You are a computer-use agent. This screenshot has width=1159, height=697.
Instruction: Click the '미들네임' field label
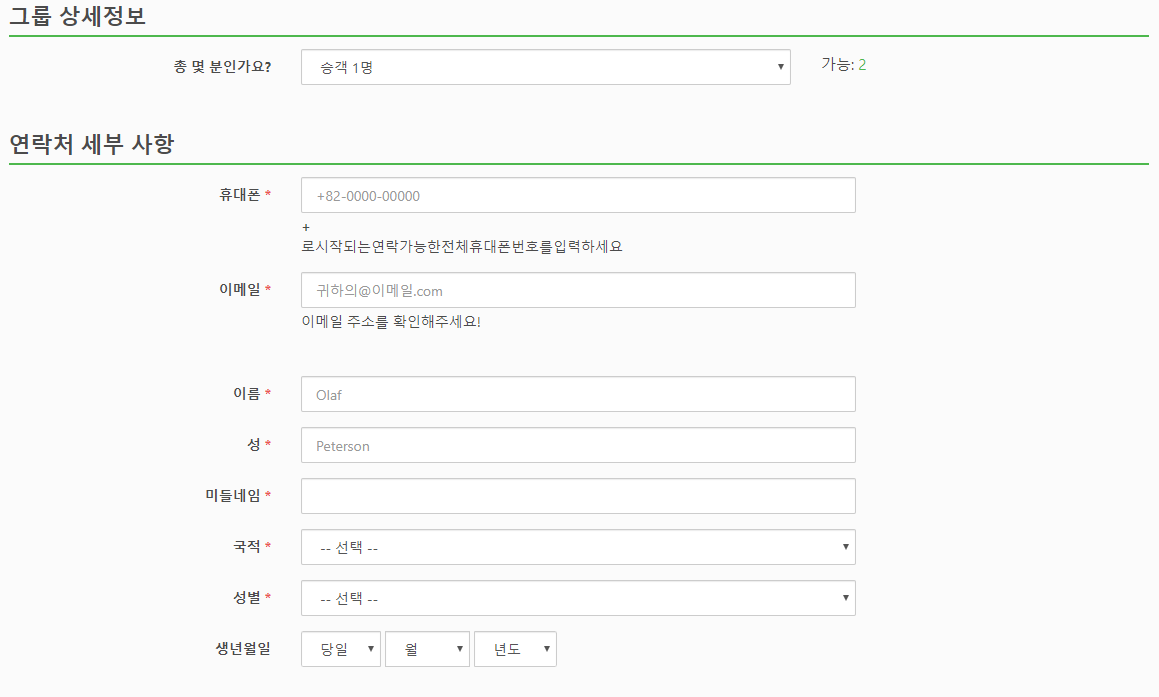233,496
